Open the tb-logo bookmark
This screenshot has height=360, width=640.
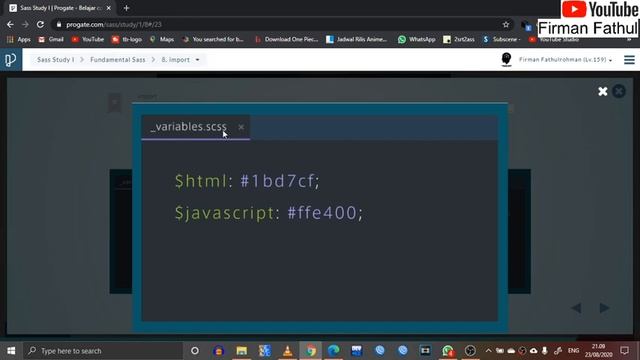(x=127, y=39)
